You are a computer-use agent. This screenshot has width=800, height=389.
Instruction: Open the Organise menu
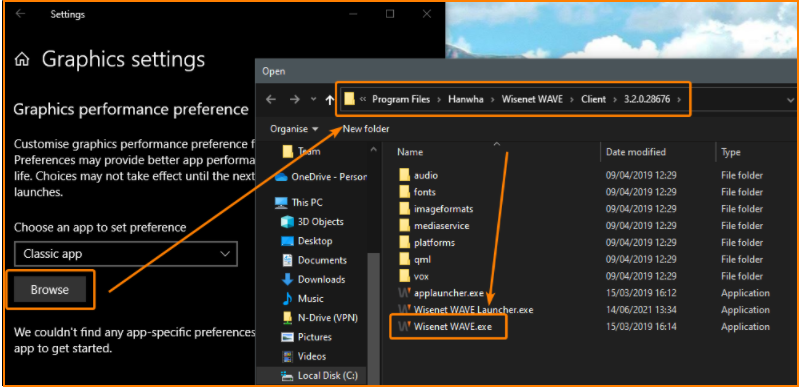[294, 129]
